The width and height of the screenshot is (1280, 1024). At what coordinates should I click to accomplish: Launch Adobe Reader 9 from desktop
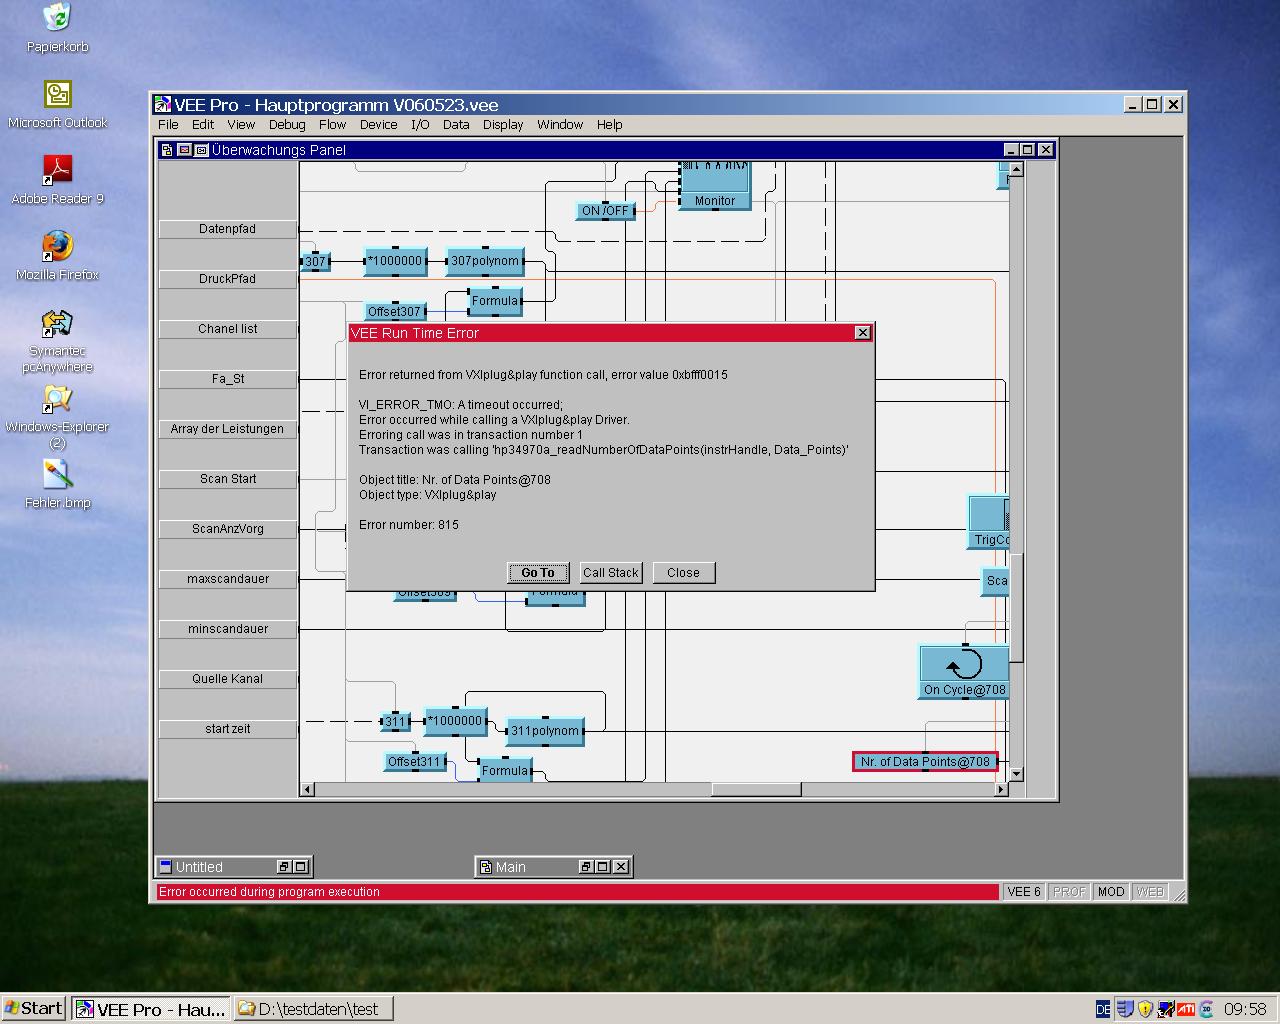pos(58,172)
